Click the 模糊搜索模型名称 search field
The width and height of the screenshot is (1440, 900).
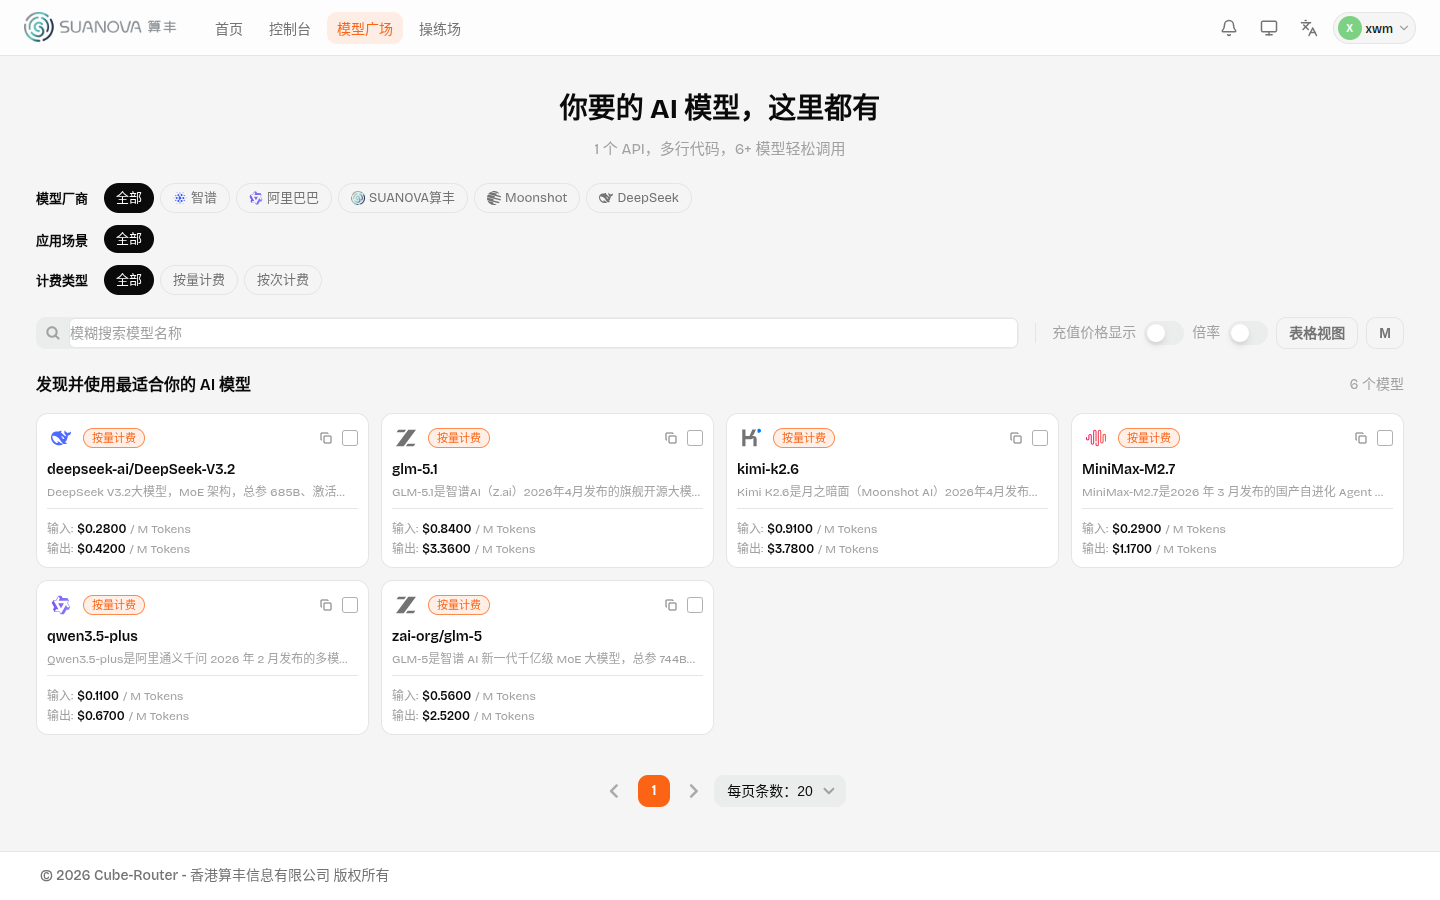click(x=543, y=333)
